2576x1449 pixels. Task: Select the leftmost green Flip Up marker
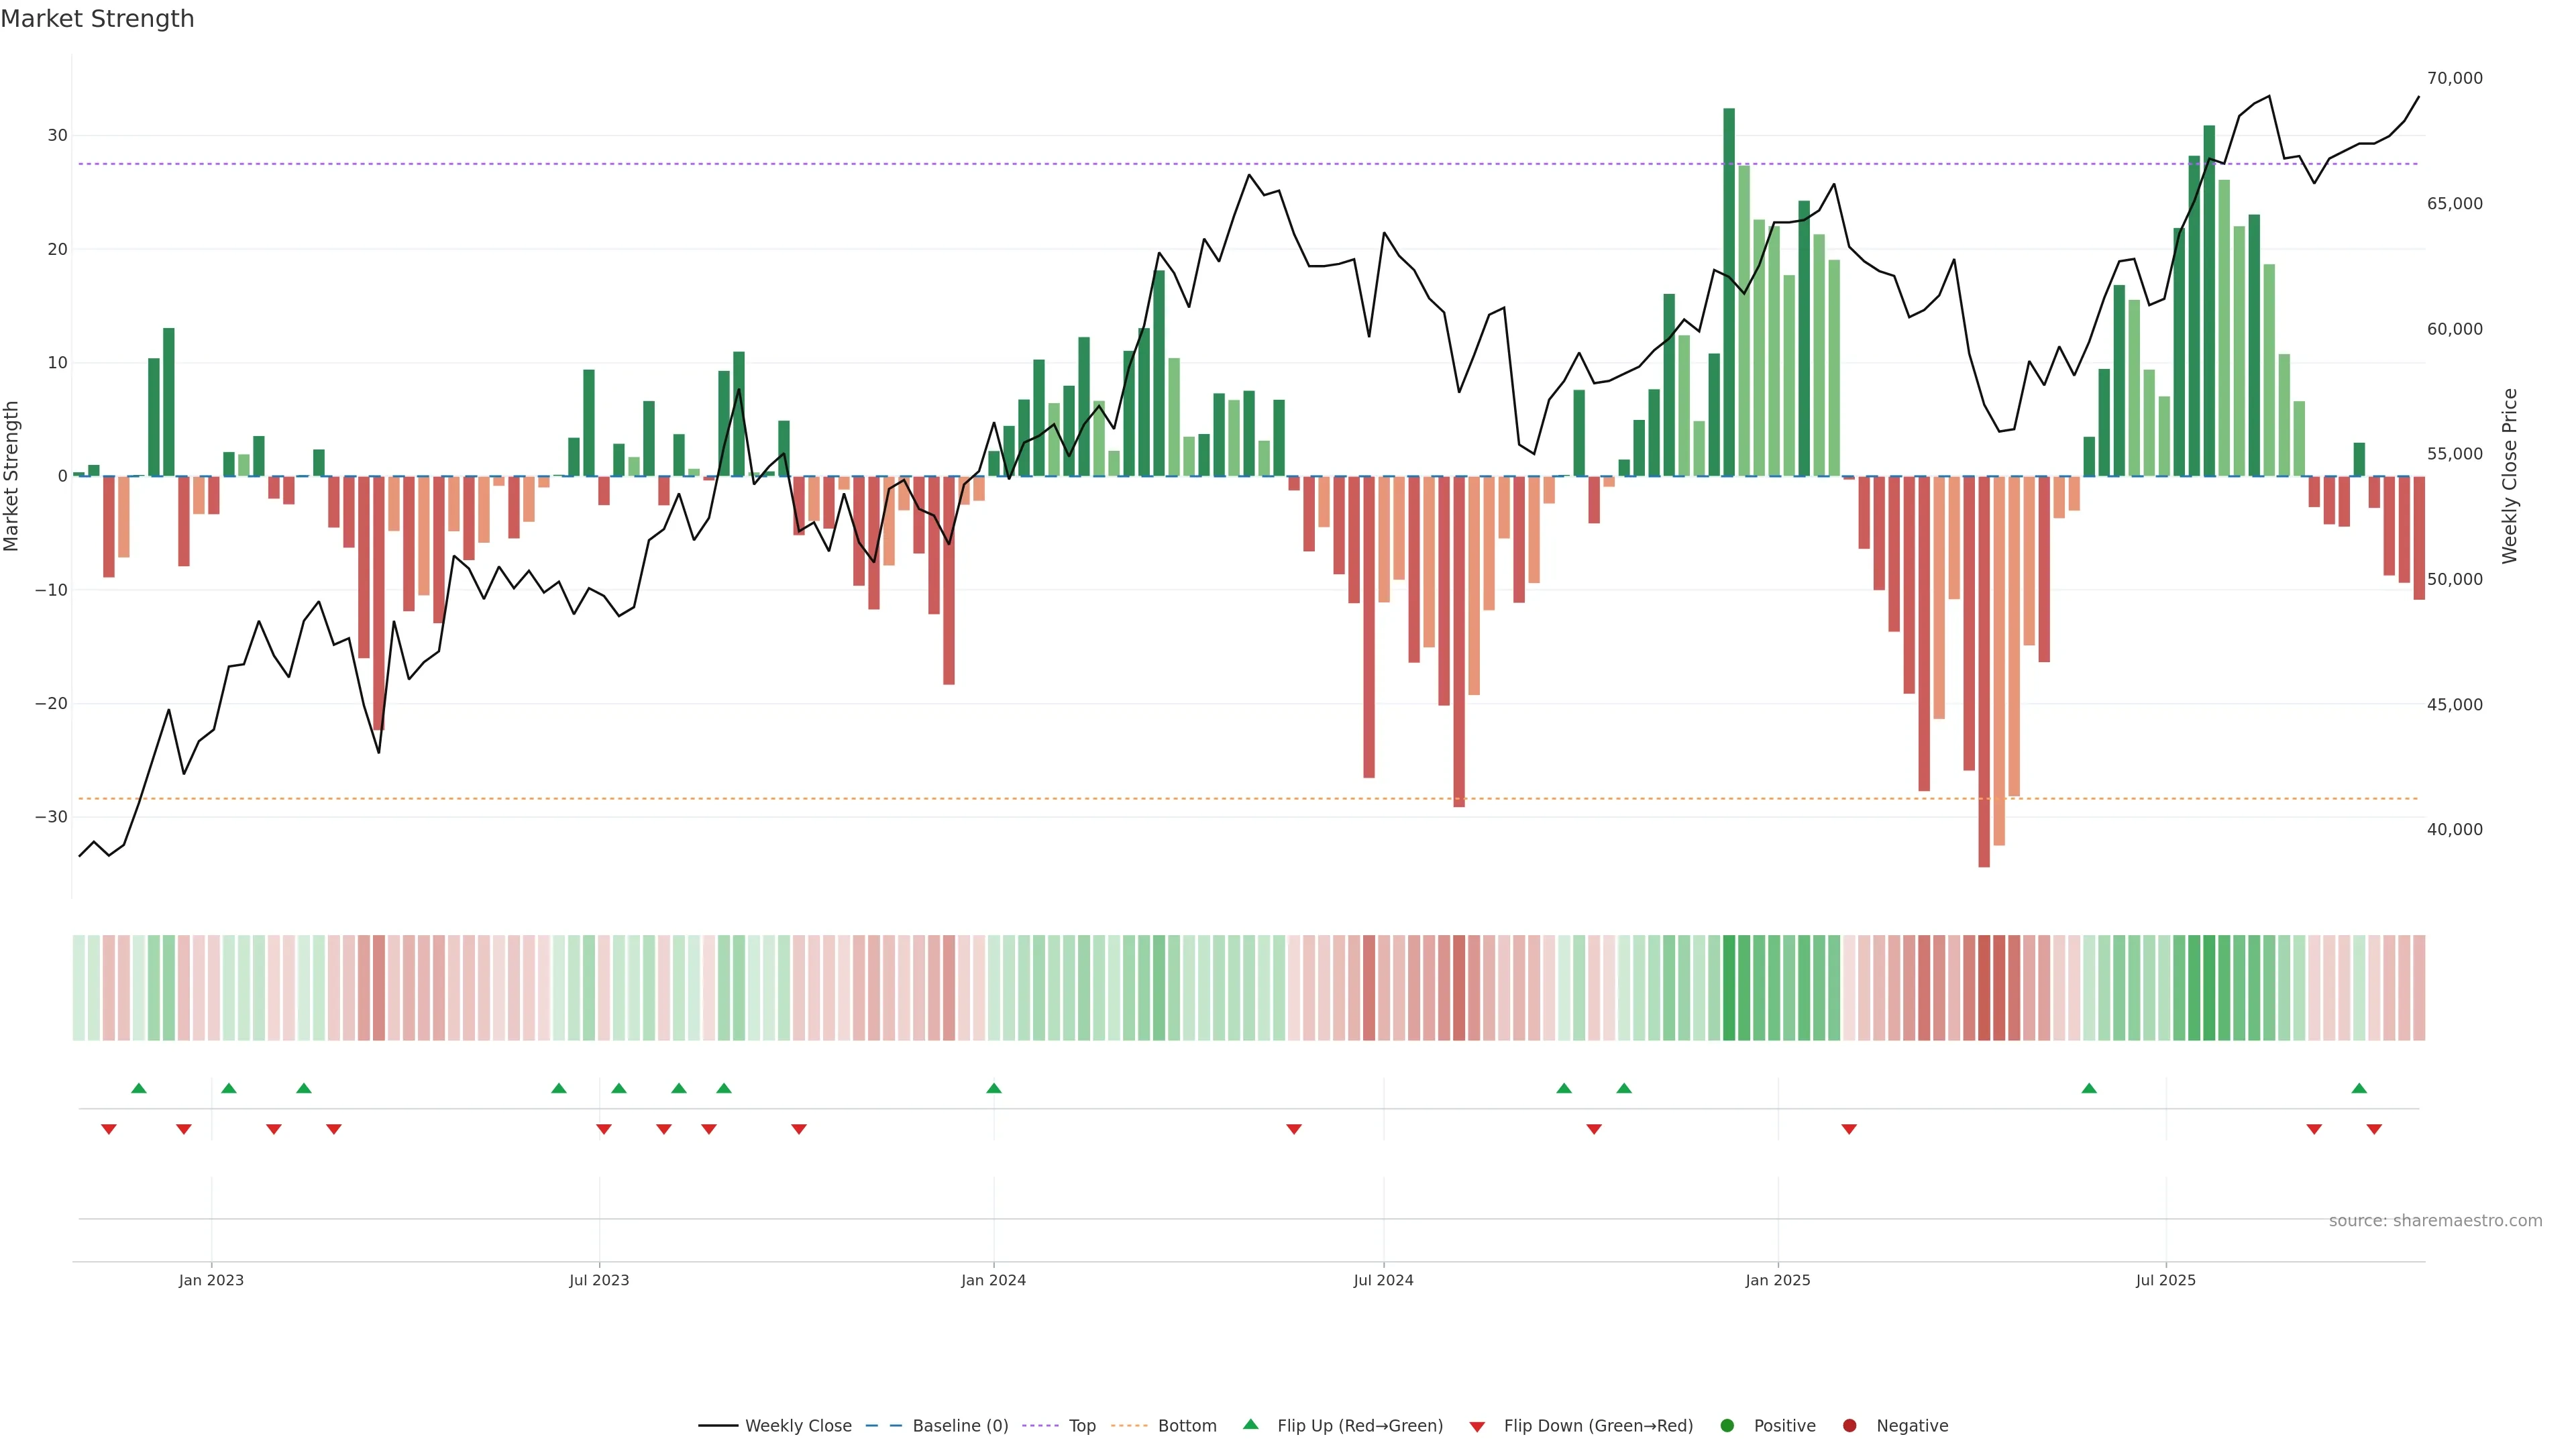click(x=139, y=1088)
